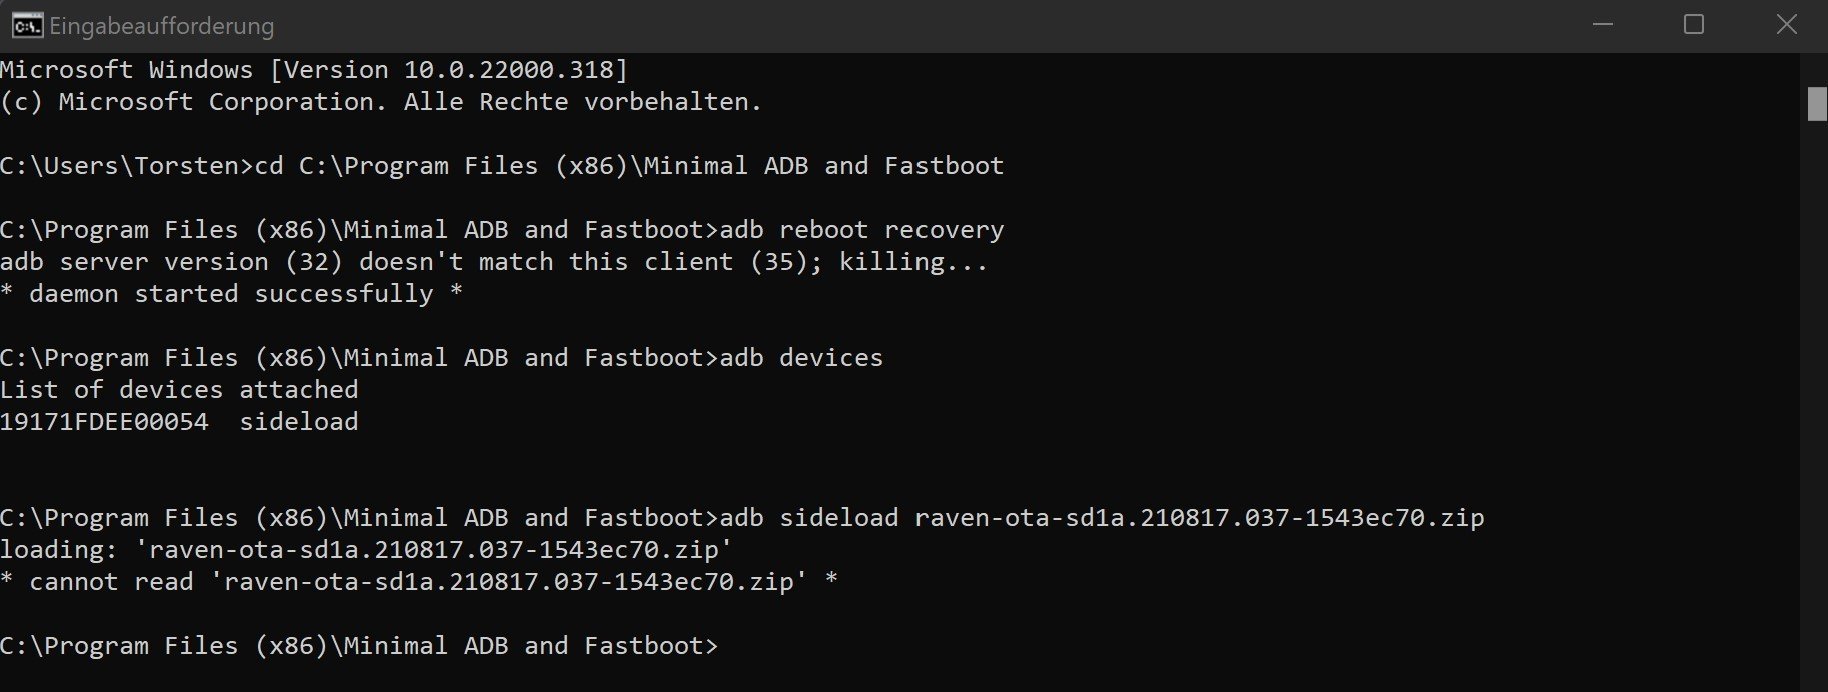The height and width of the screenshot is (692, 1828).
Task: Close the Eingabeaufforderung window
Action: point(1786,25)
